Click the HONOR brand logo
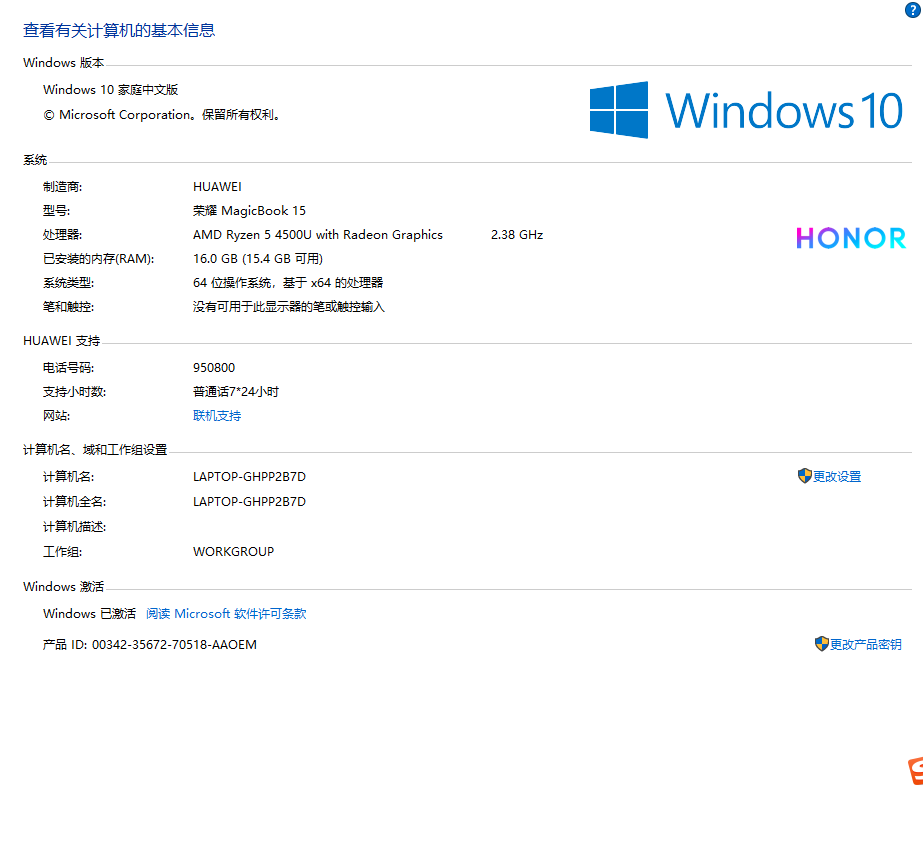 click(851, 238)
